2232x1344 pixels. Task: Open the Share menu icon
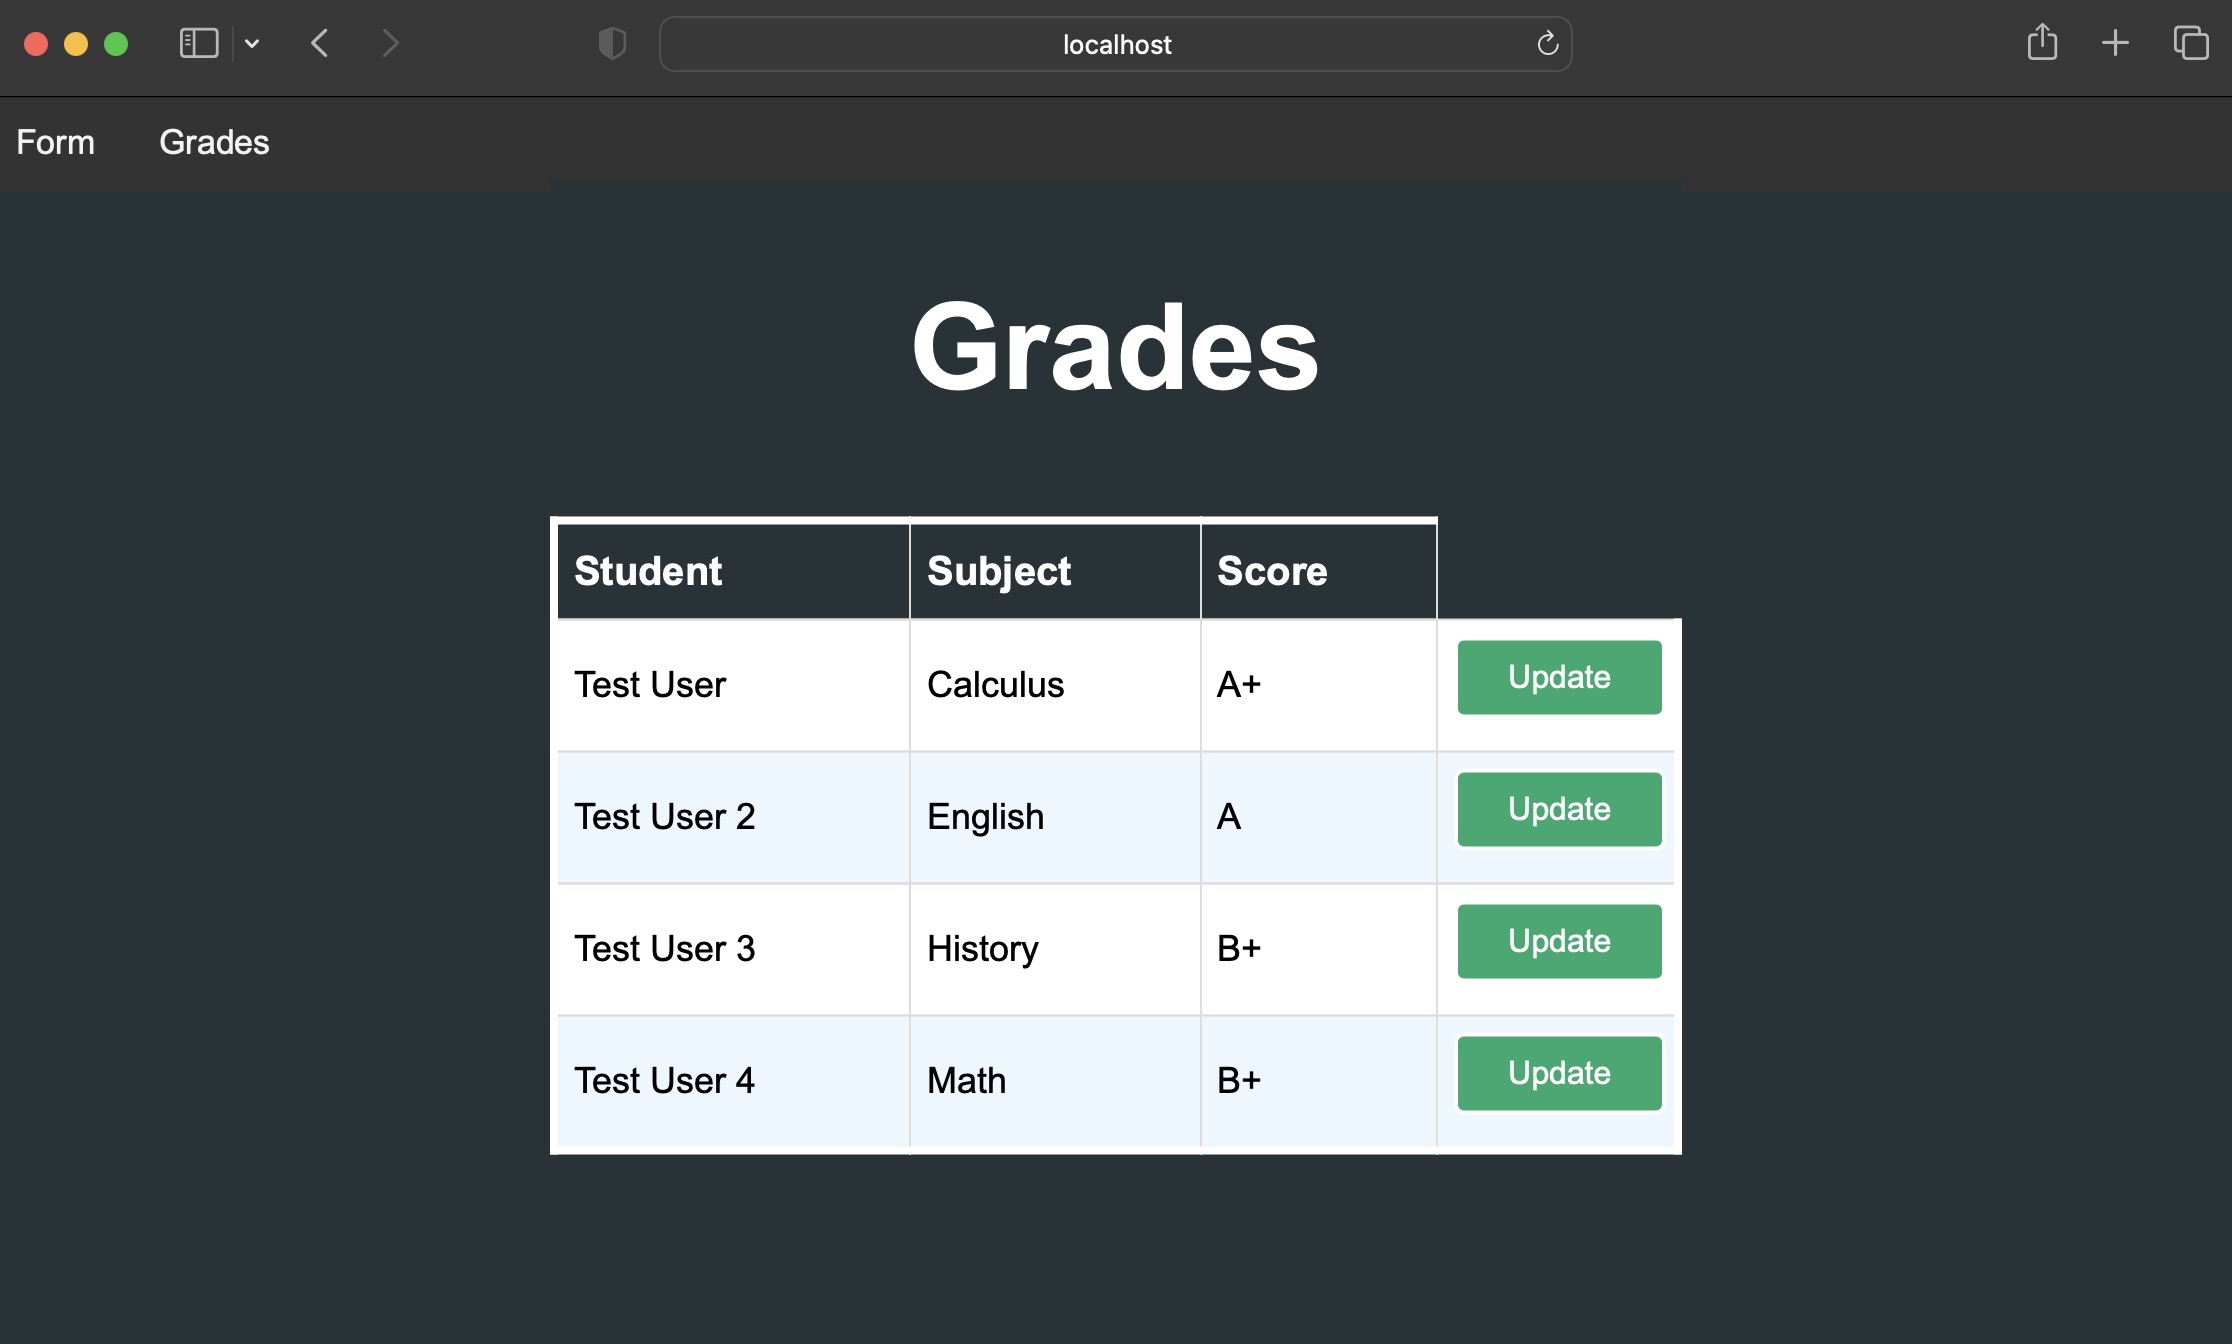2042,42
